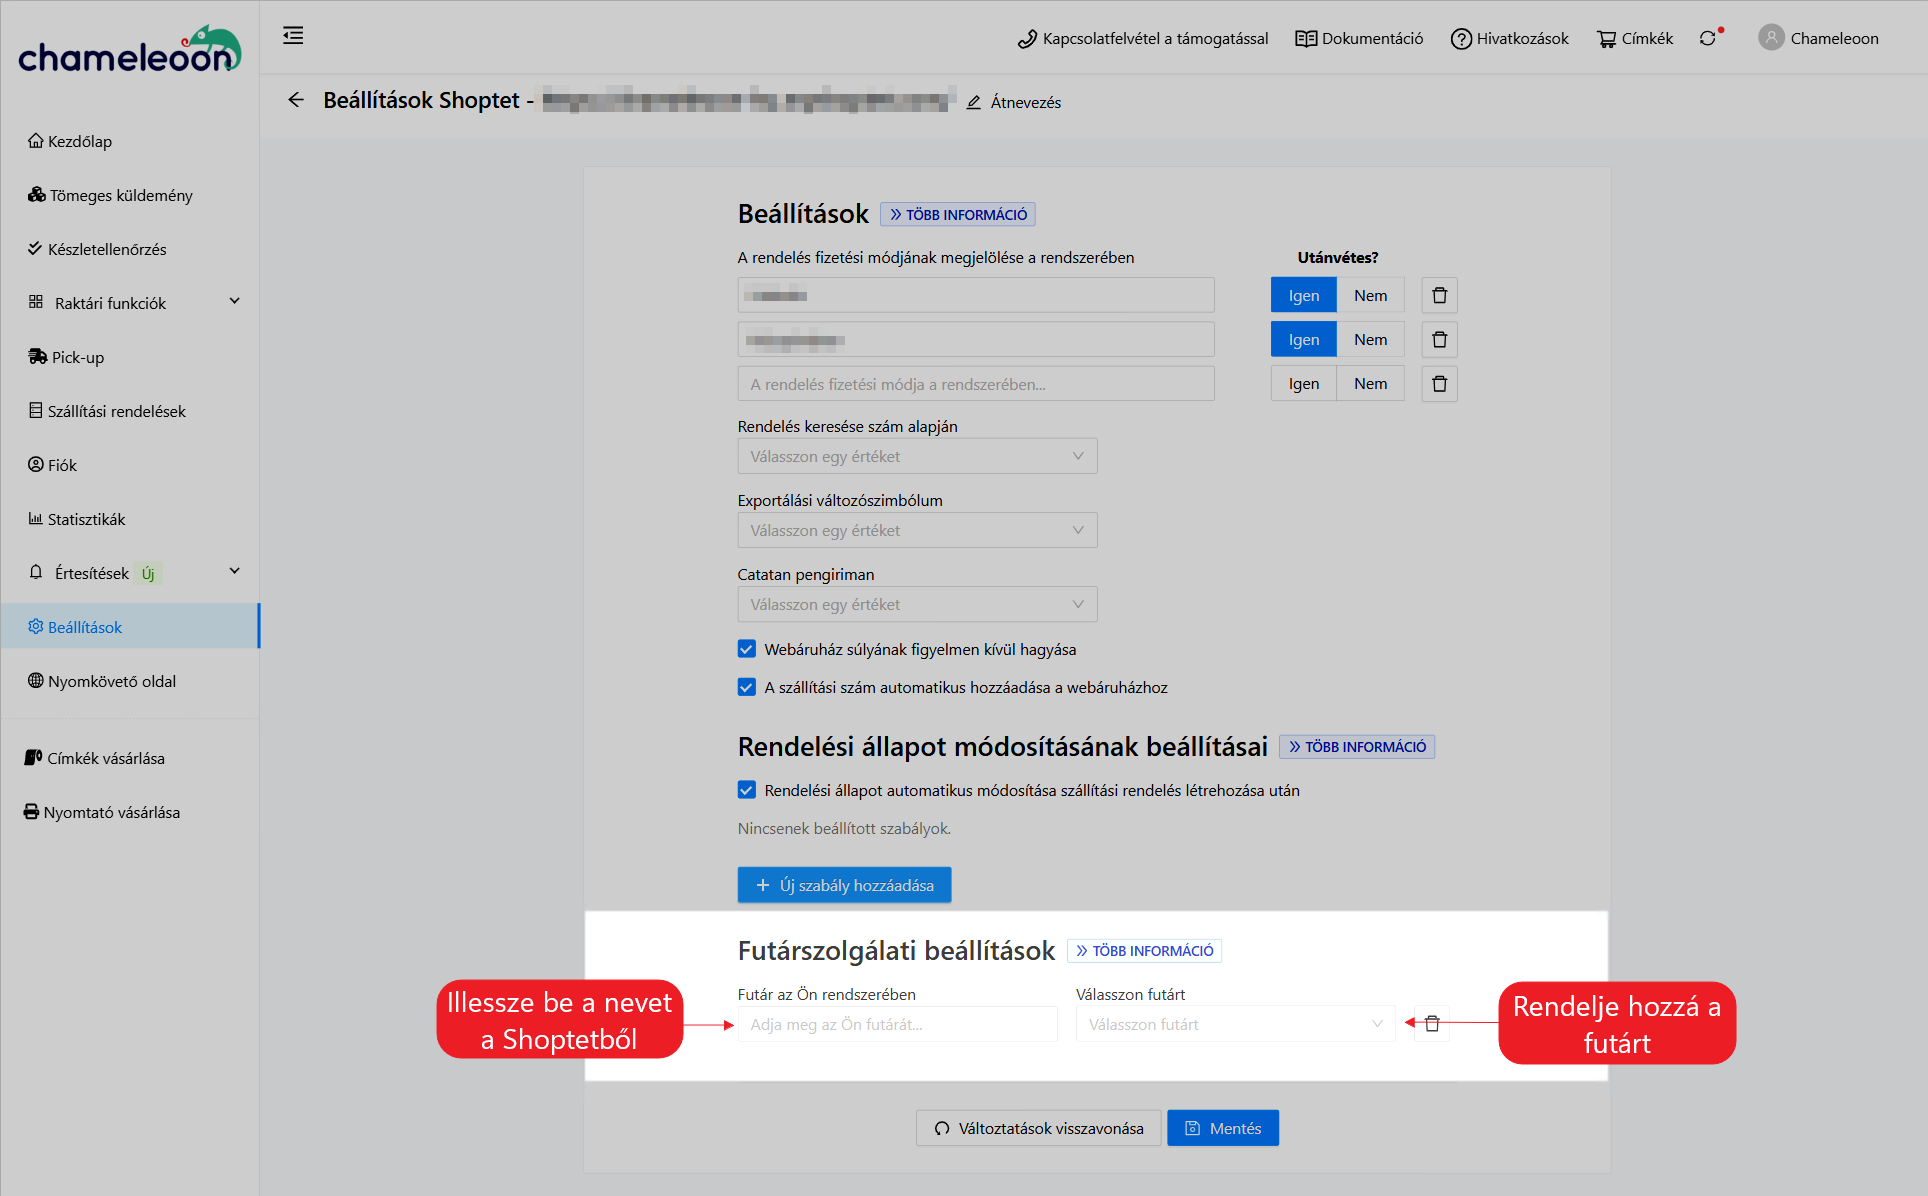
Task: Click Új szabály hozzáadása button
Action: (x=844, y=885)
